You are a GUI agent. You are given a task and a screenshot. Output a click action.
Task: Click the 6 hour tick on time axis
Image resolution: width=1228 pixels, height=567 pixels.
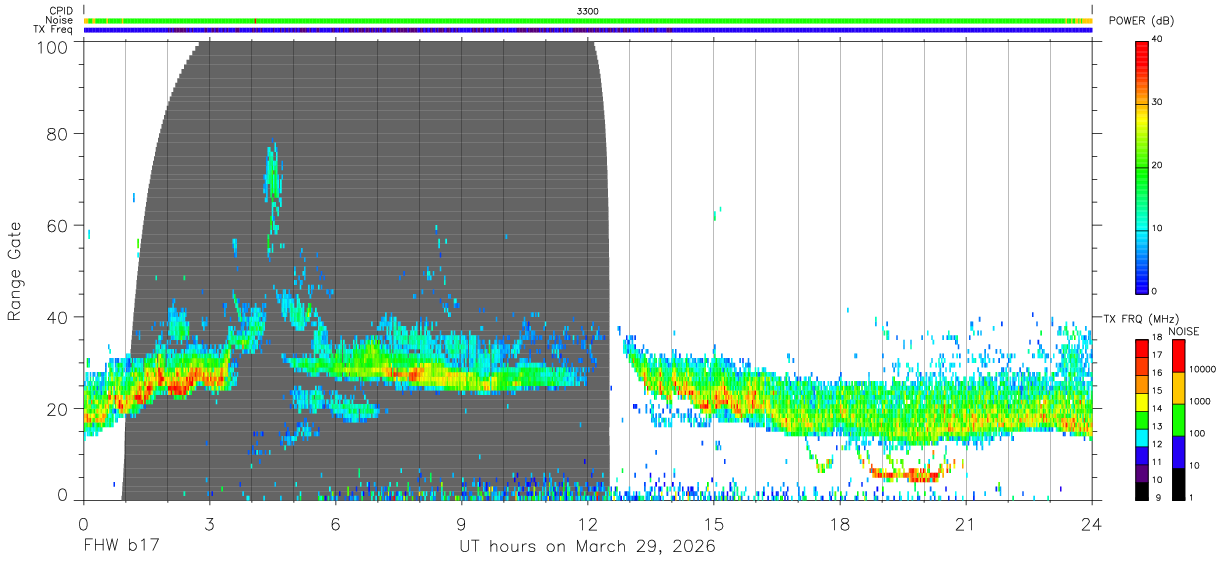click(x=336, y=523)
